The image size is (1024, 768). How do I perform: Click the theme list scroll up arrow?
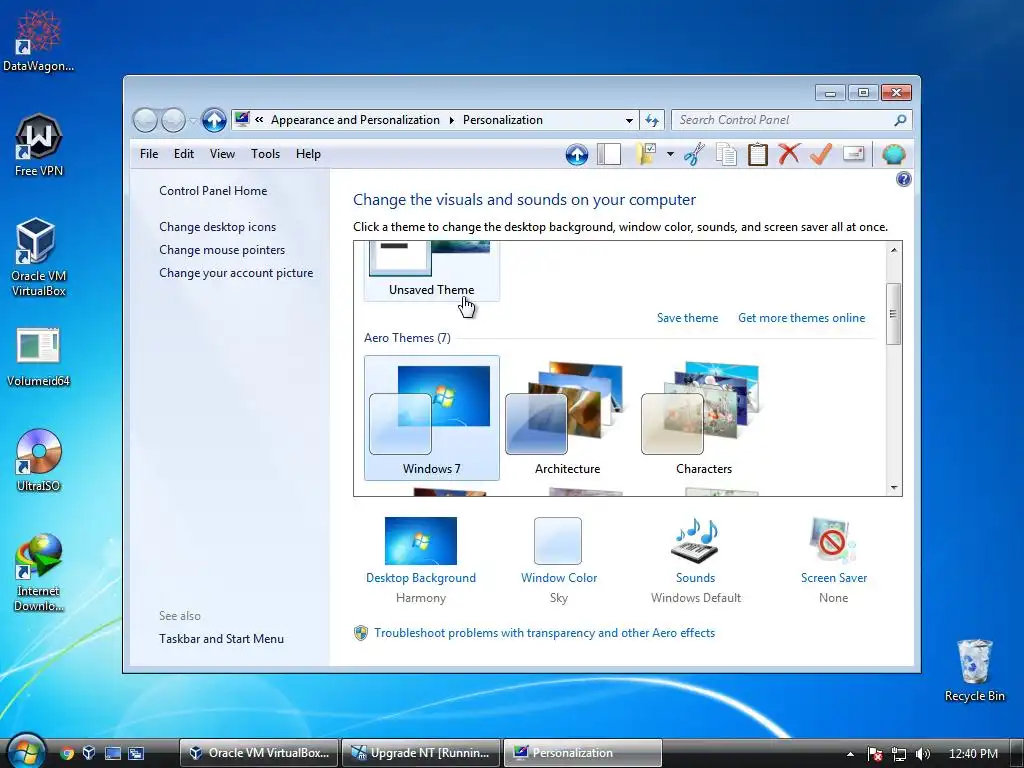tap(893, 250)
